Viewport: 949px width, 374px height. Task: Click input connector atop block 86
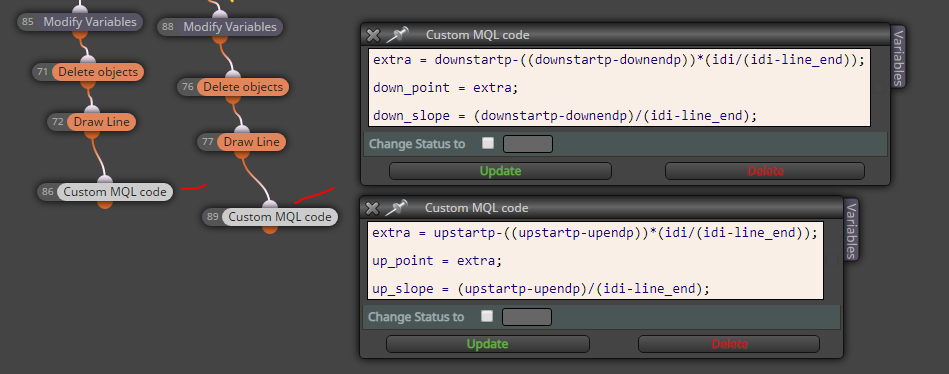(x=105, y=180)
